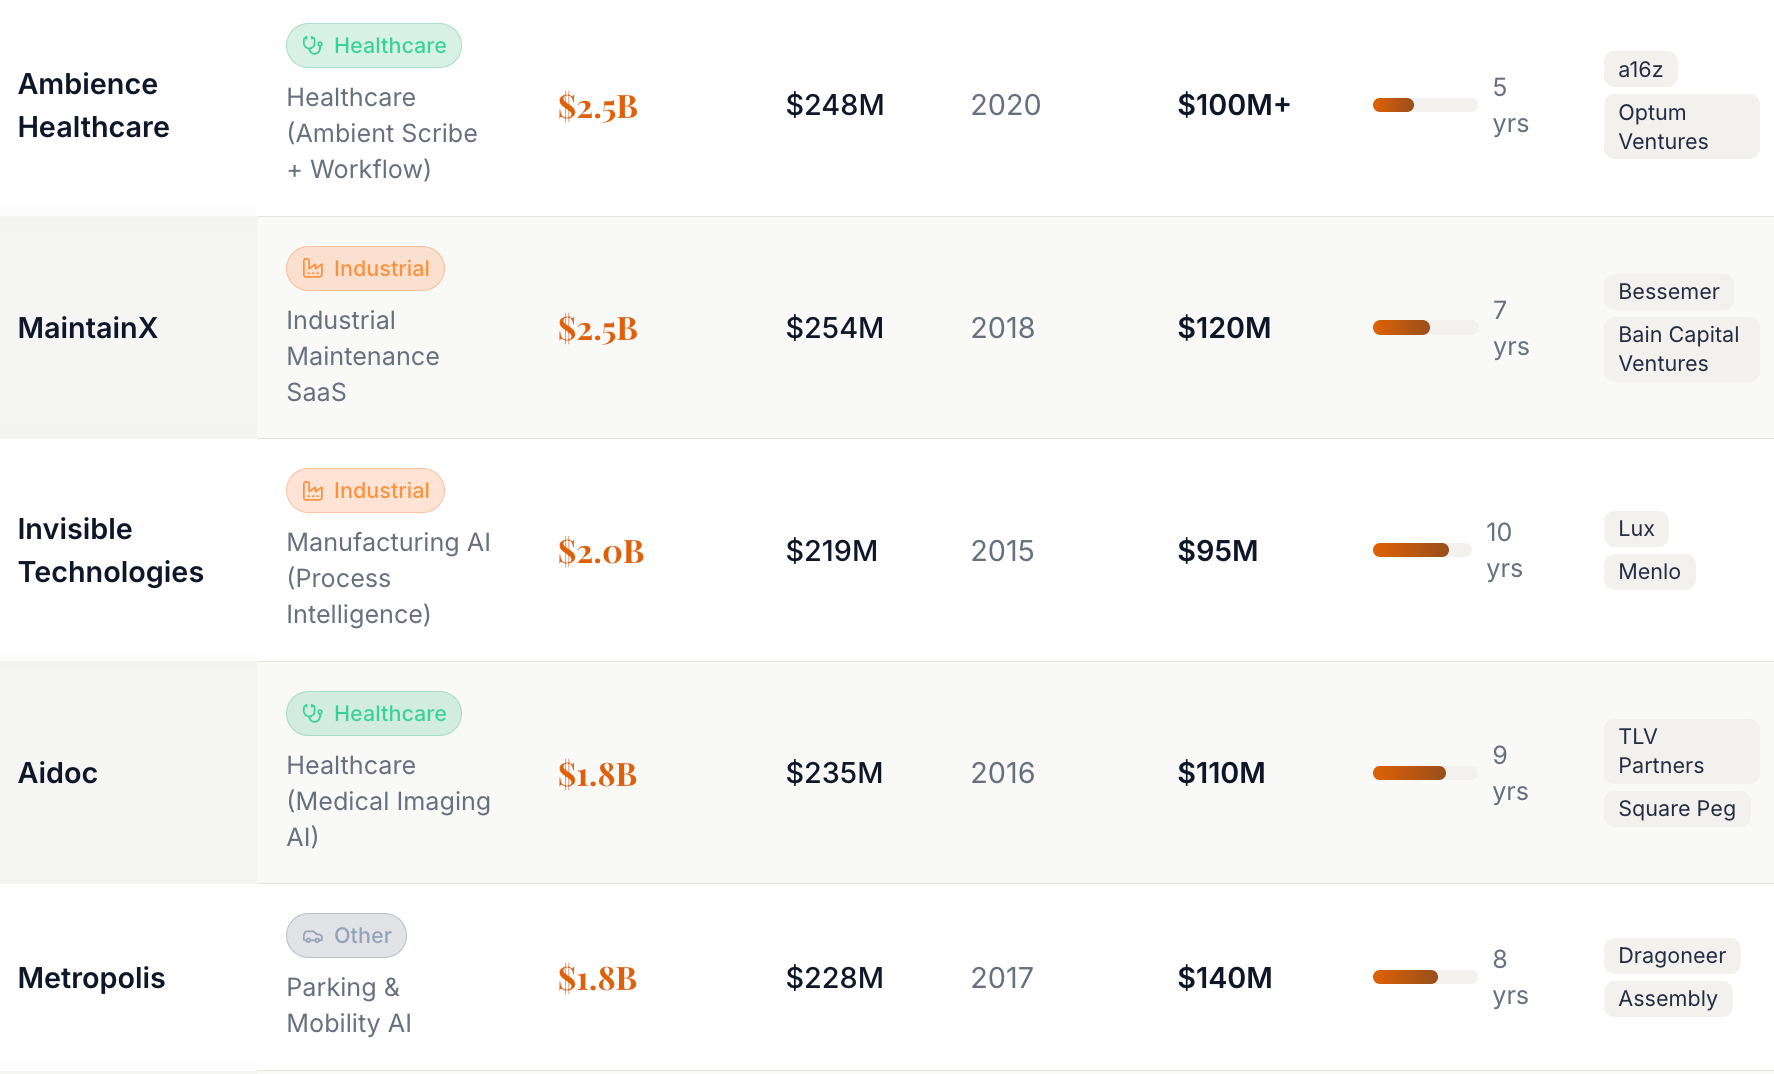The image size is (1774, 1074).
Task: Click MaintainX 7 yrs age bar
Action: tap(1425, 328)
